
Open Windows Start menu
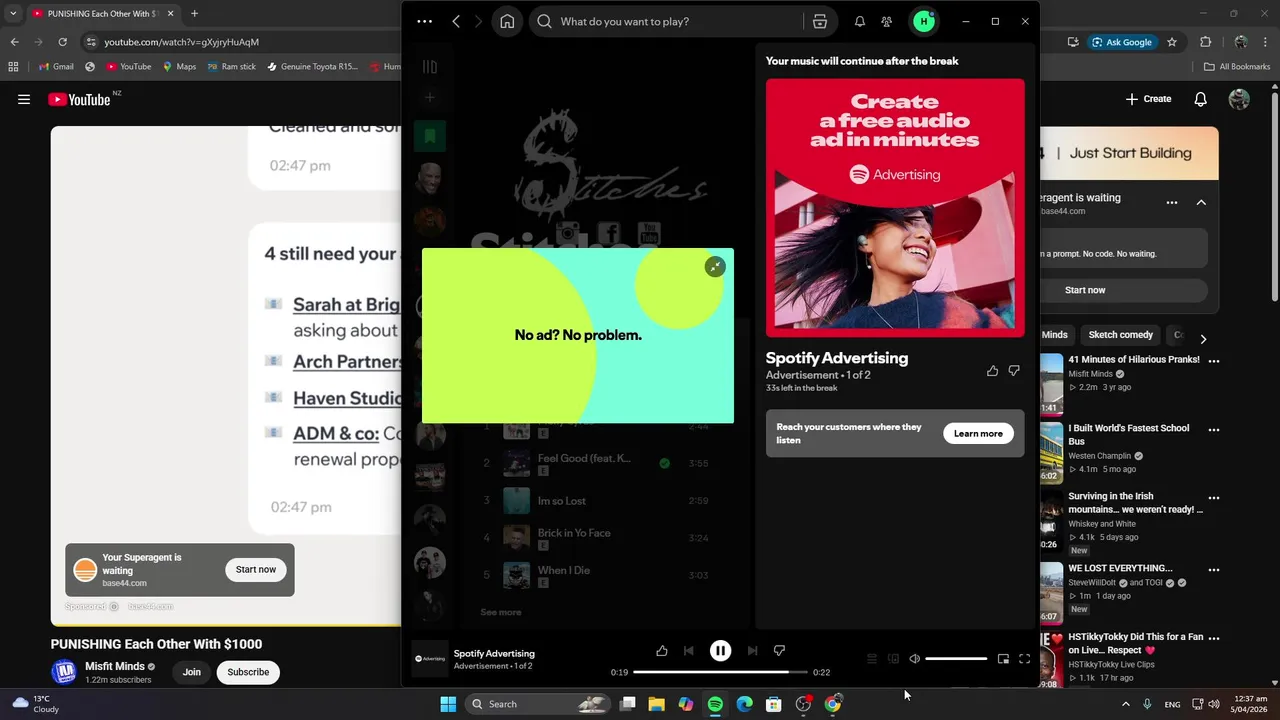(x=448, y=704)
